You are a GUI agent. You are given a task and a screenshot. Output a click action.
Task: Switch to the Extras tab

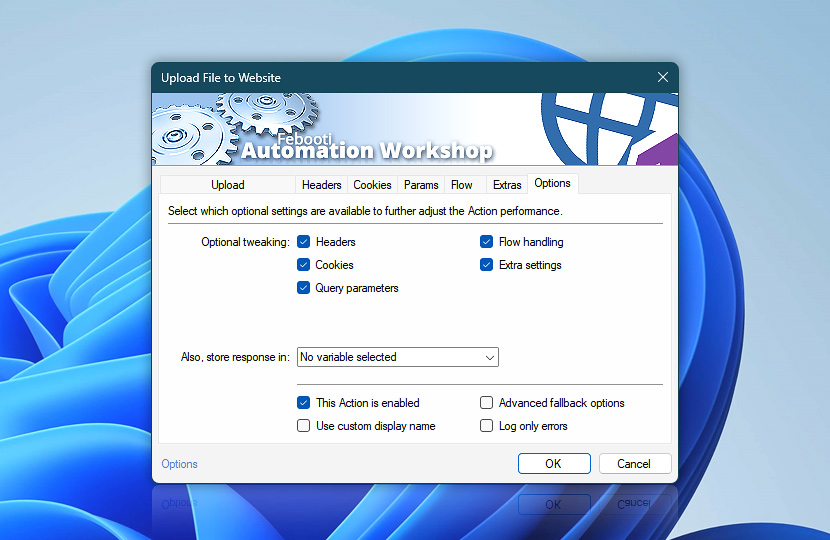pos(507,185)
